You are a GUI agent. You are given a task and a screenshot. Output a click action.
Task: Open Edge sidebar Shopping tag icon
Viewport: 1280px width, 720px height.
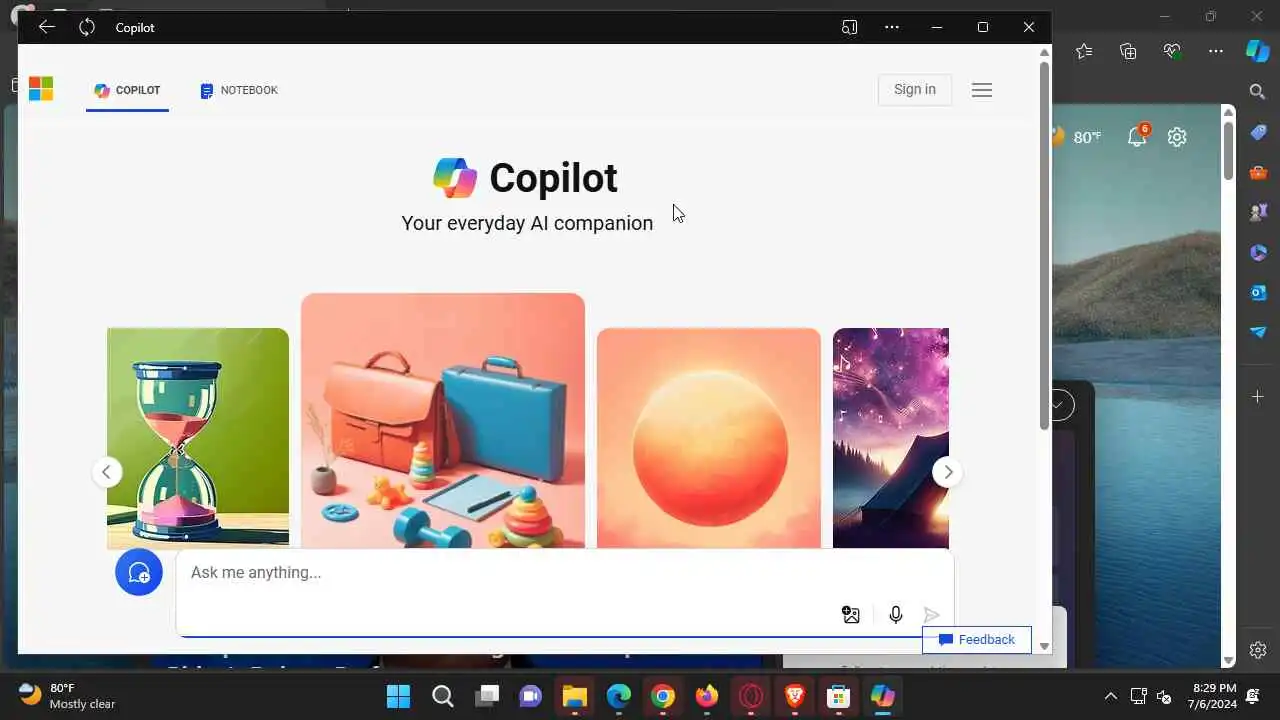pyautogui.click(x=1258, y=132)
